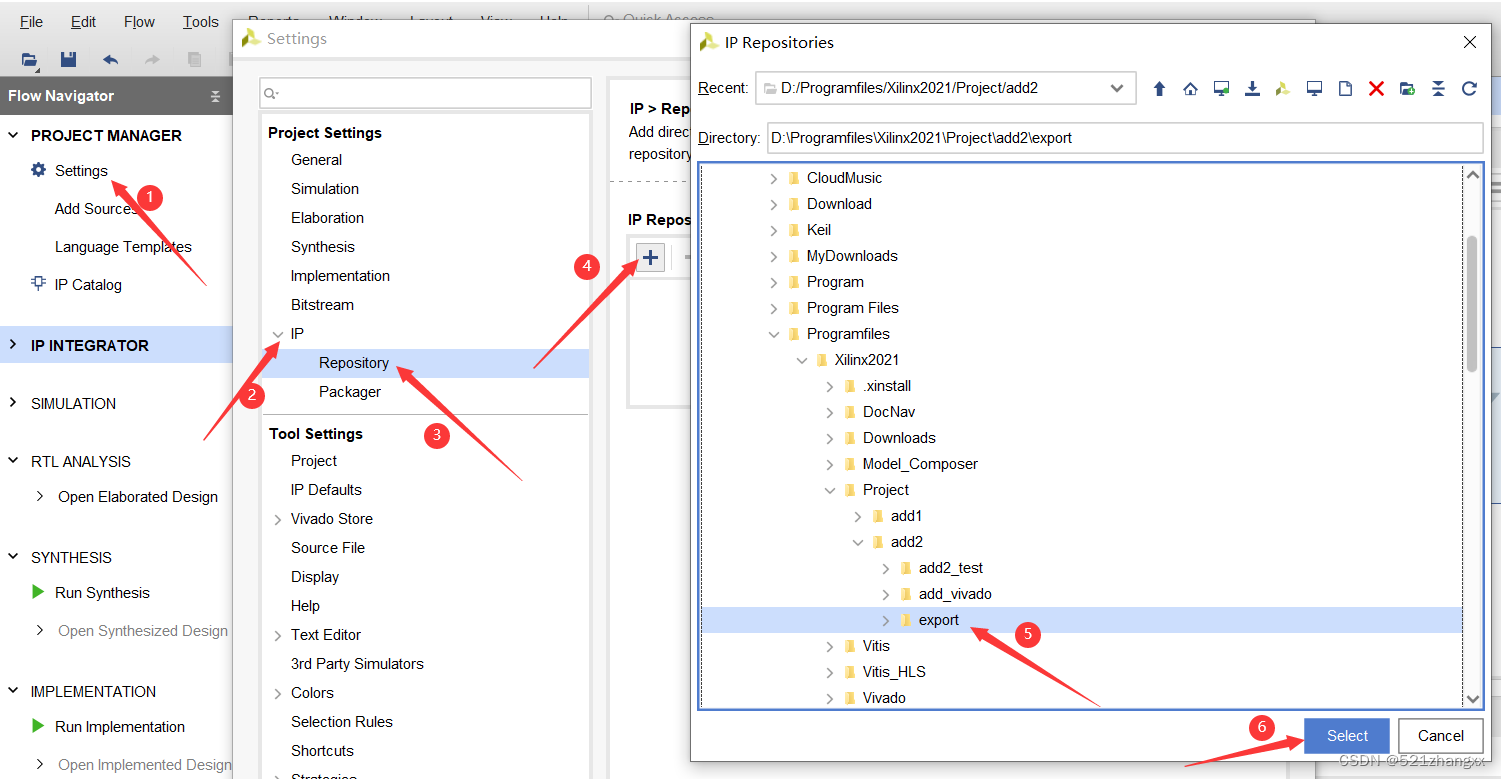
Task: Add IP repository plus button
Action: (x=650, y=257)
